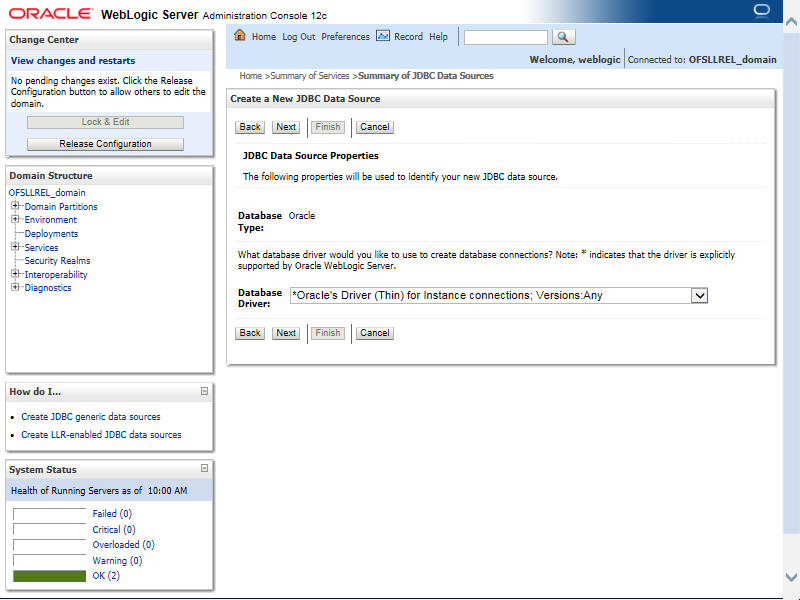Click the Release Configuration button
800x600 pixels.
pos(105,144)
